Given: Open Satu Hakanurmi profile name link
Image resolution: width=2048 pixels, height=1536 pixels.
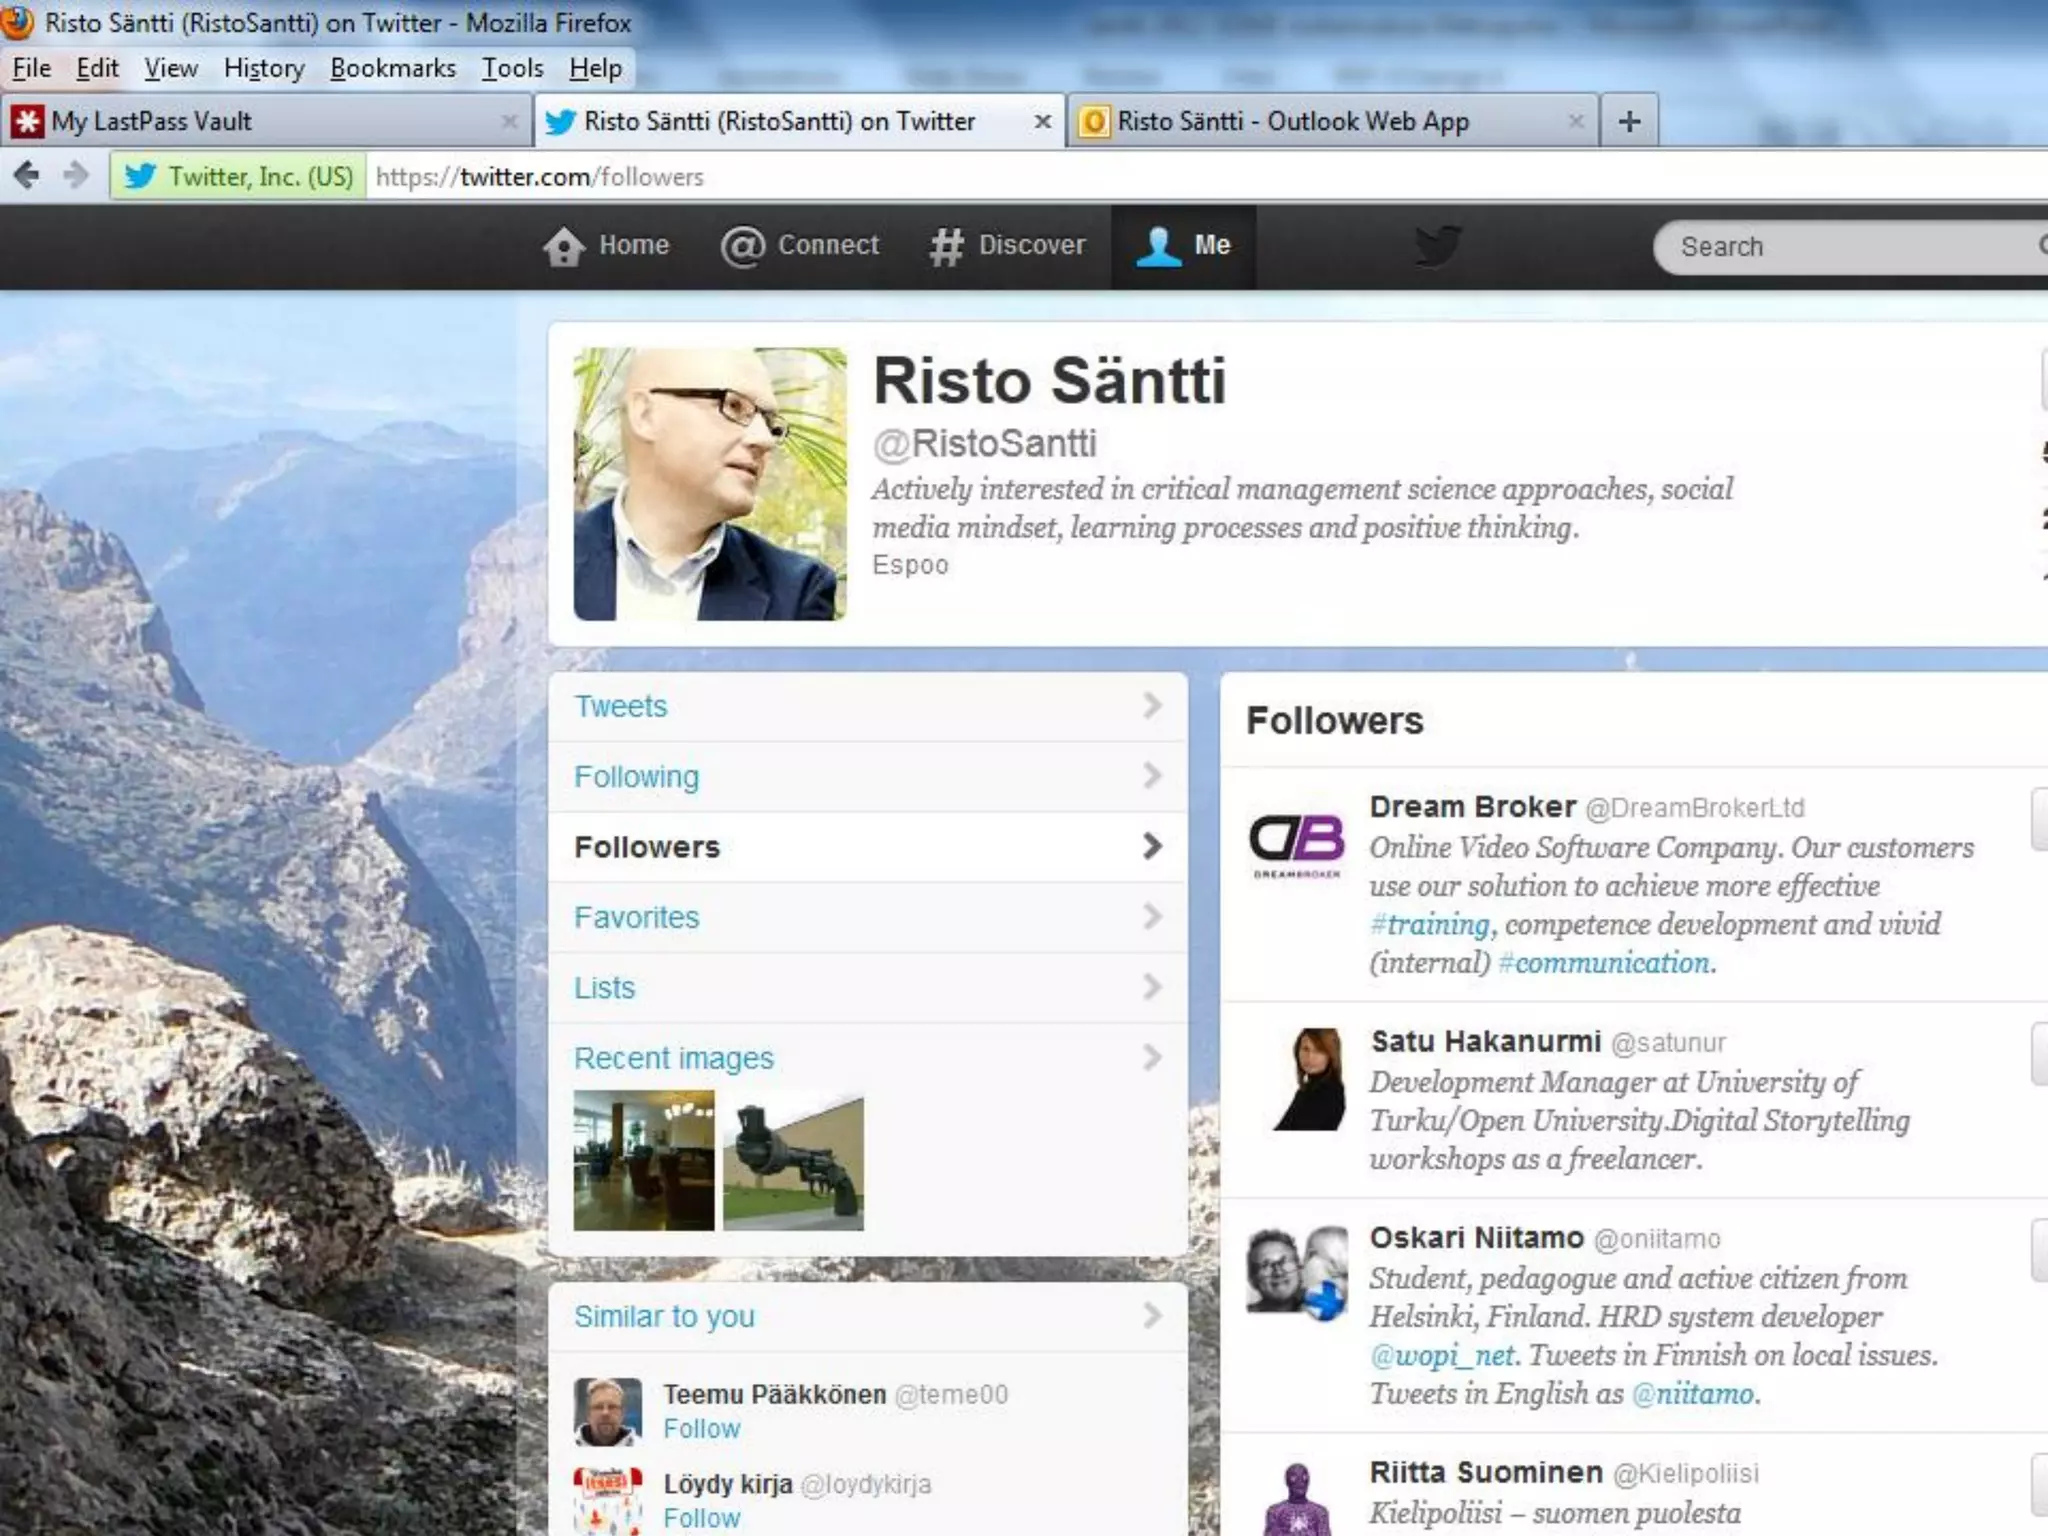Looking at the screenshot, I should tap(1486, 1042).
